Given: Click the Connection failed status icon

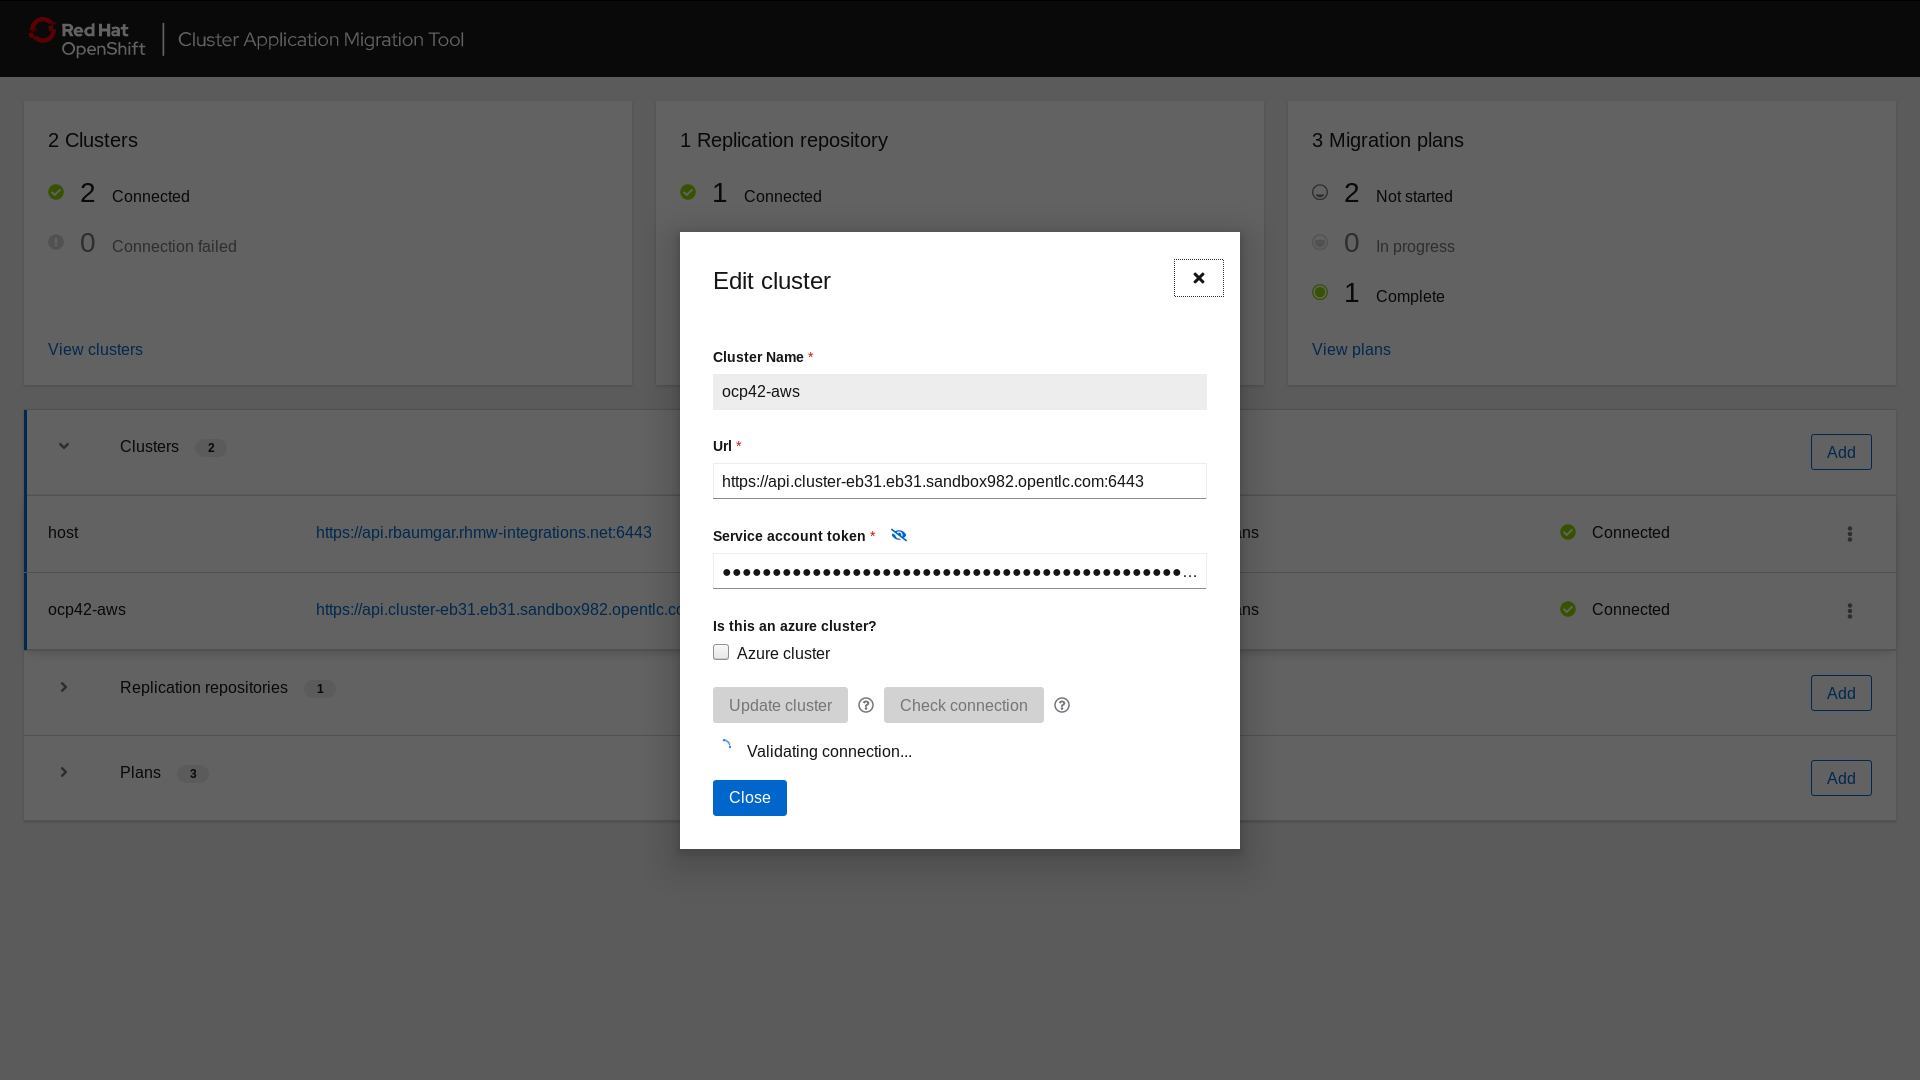Looking at the screenshot, I should coord(56,242).
